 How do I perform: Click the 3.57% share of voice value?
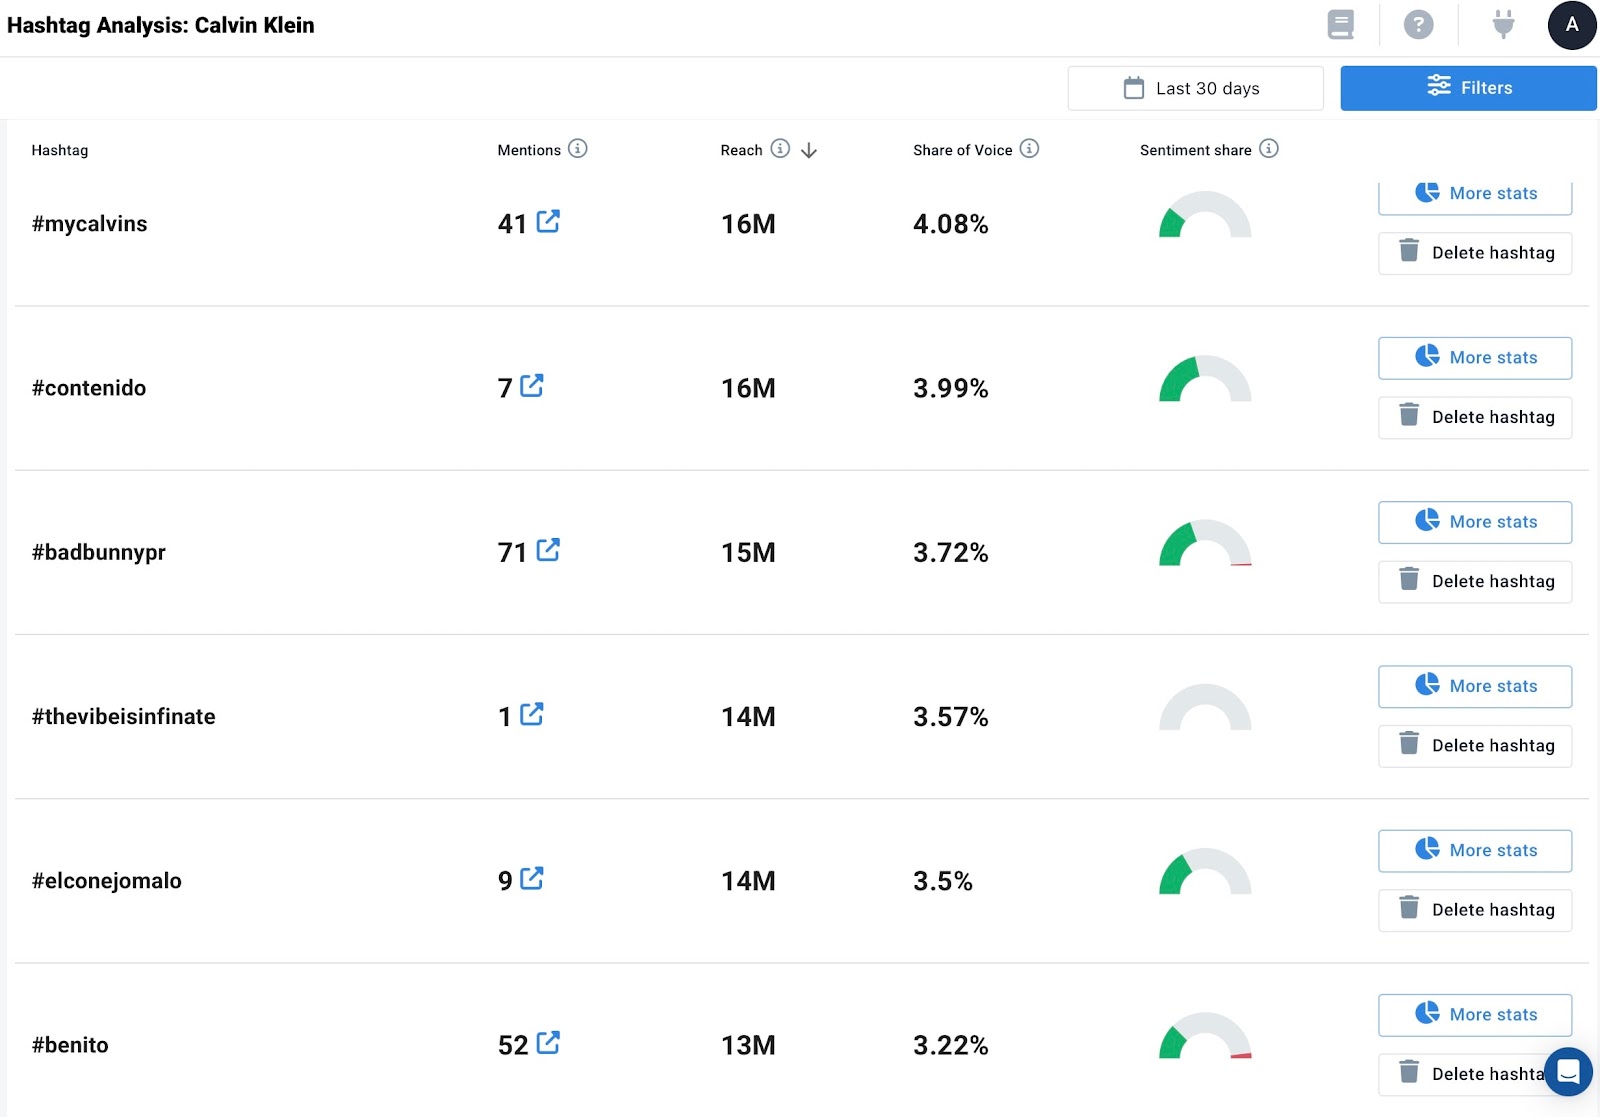[950, 716]
